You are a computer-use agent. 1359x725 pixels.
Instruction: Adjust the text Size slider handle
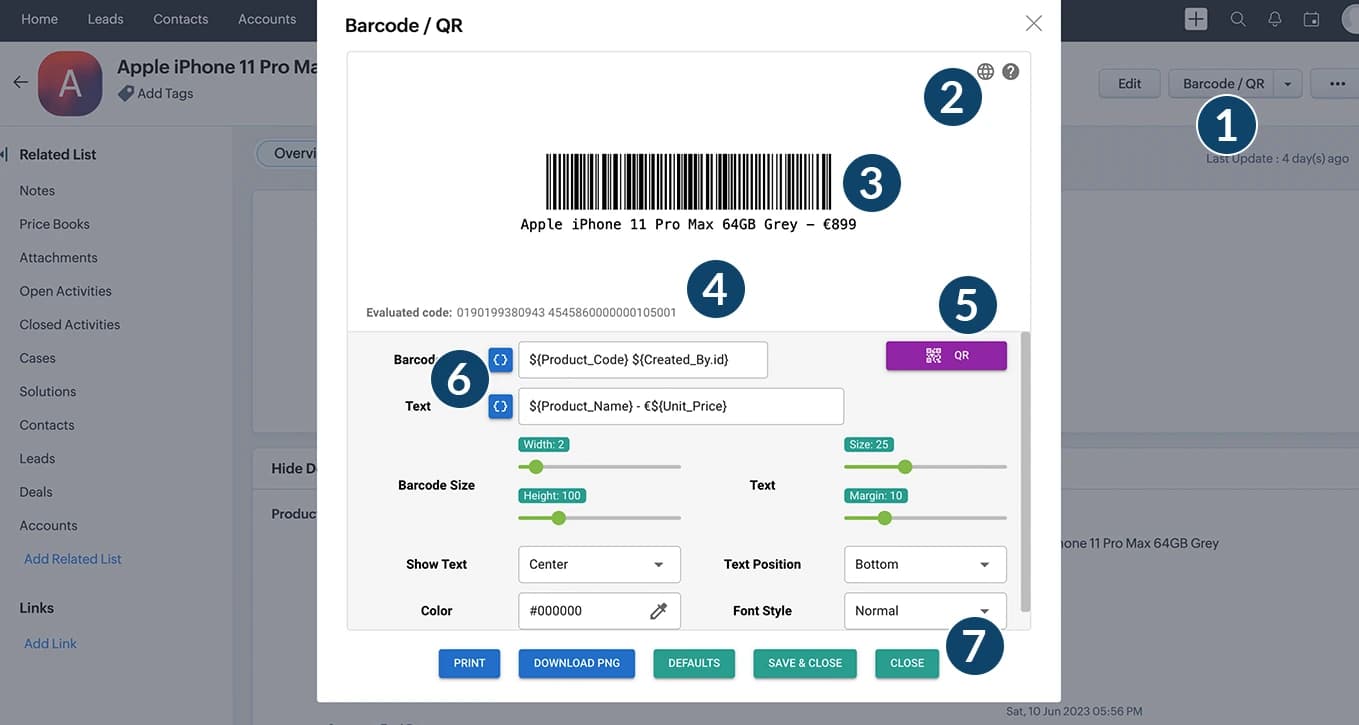pyautogui.click(x=905, y=466)
